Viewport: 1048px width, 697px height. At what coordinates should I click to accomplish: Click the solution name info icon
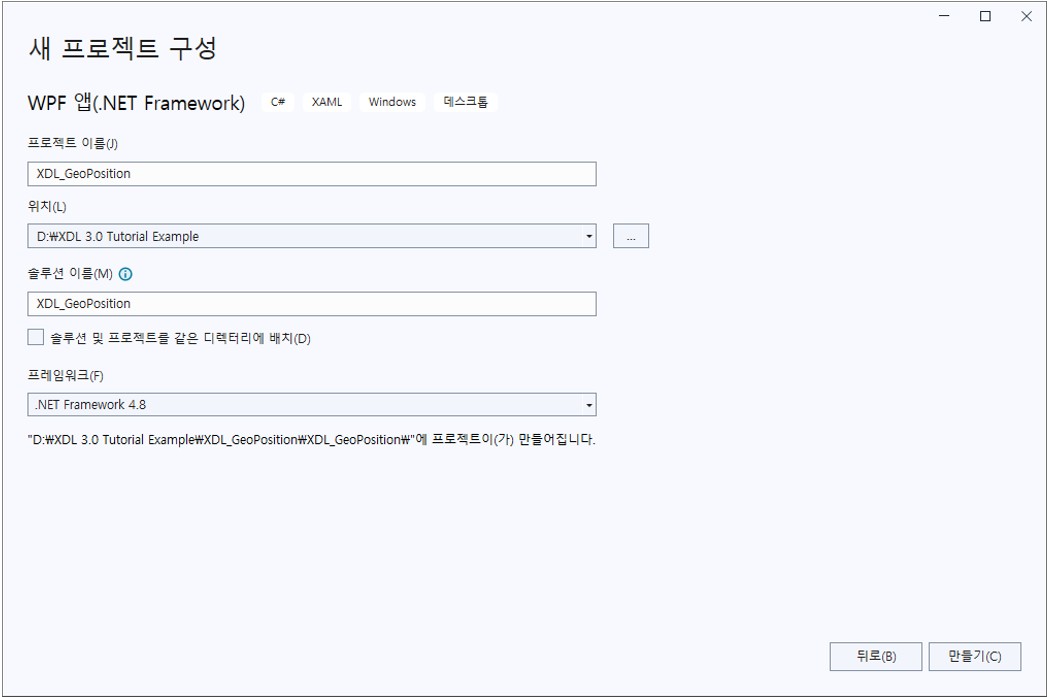pyautogui.click(x=125, y=274)
